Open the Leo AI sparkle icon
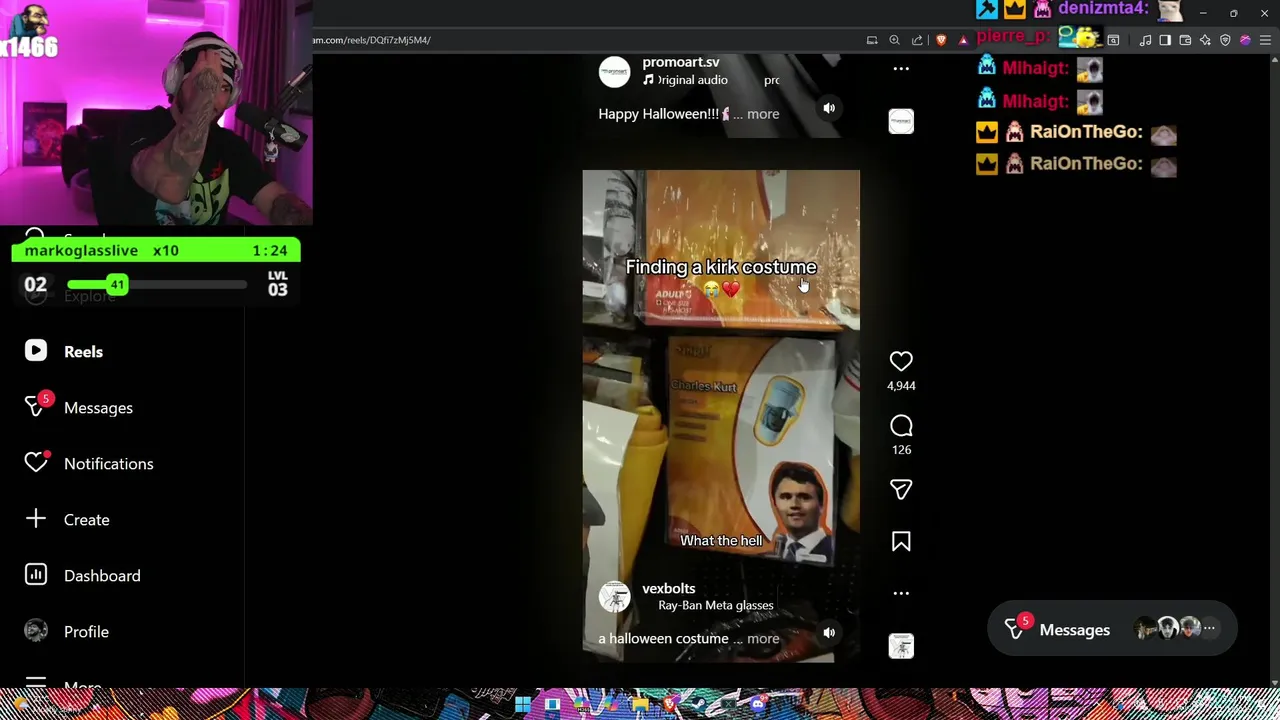1280x720 pixels. (1205, 40)
